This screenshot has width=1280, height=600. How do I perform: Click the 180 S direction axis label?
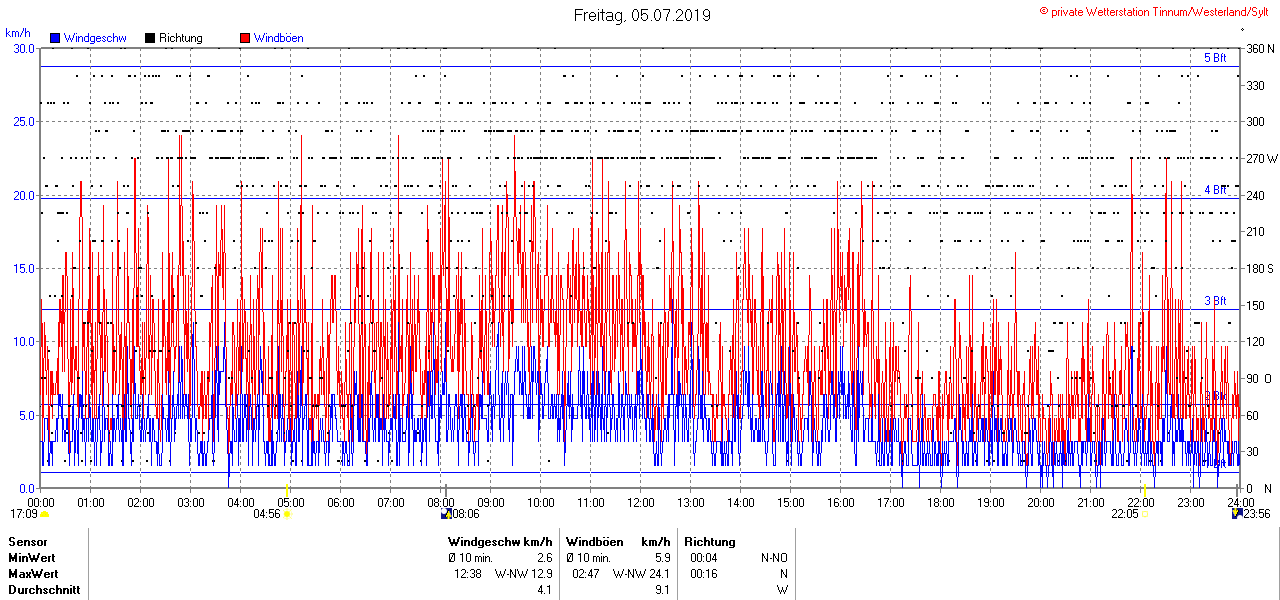[x=1260, y=268]
